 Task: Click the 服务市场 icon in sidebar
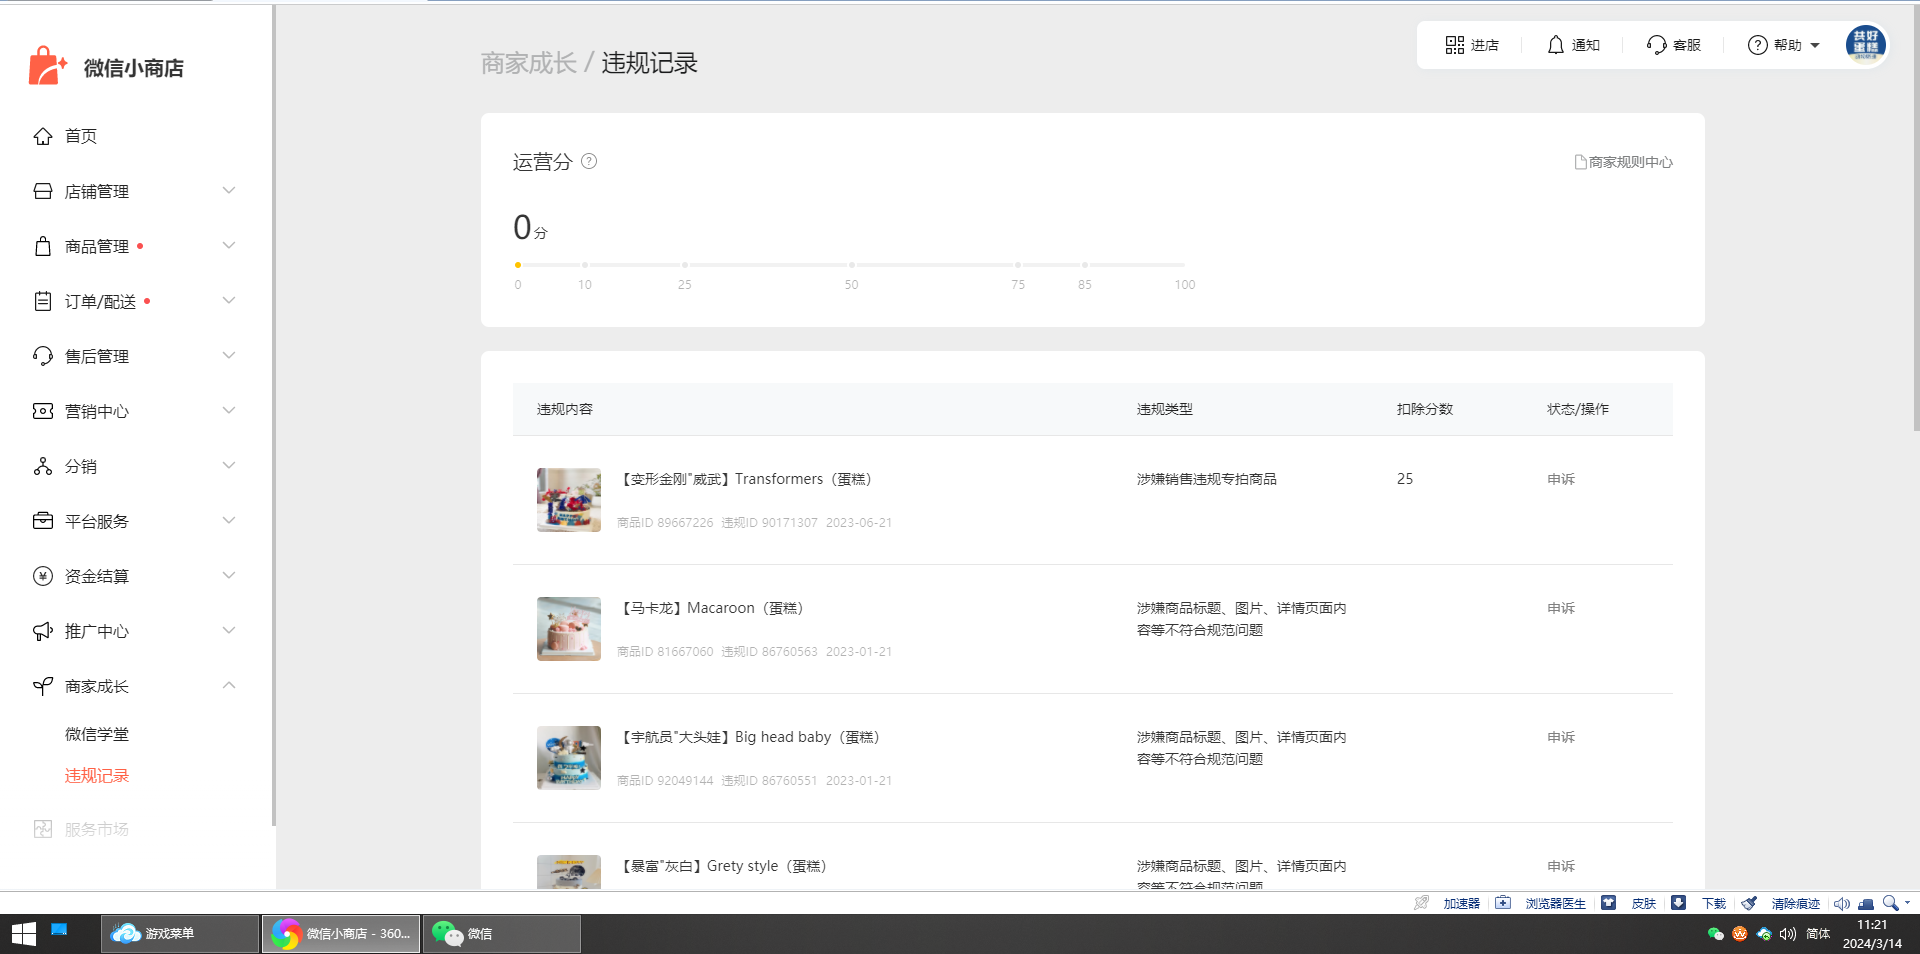(43, 829)
